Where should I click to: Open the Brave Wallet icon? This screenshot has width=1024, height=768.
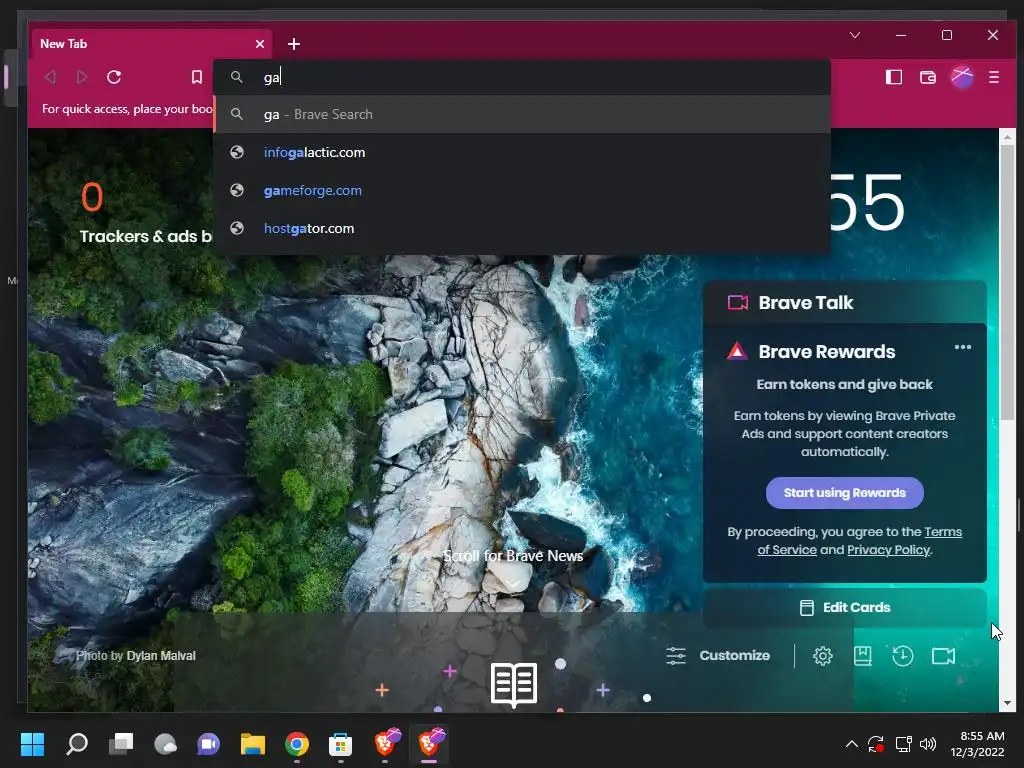click(928, 77)
